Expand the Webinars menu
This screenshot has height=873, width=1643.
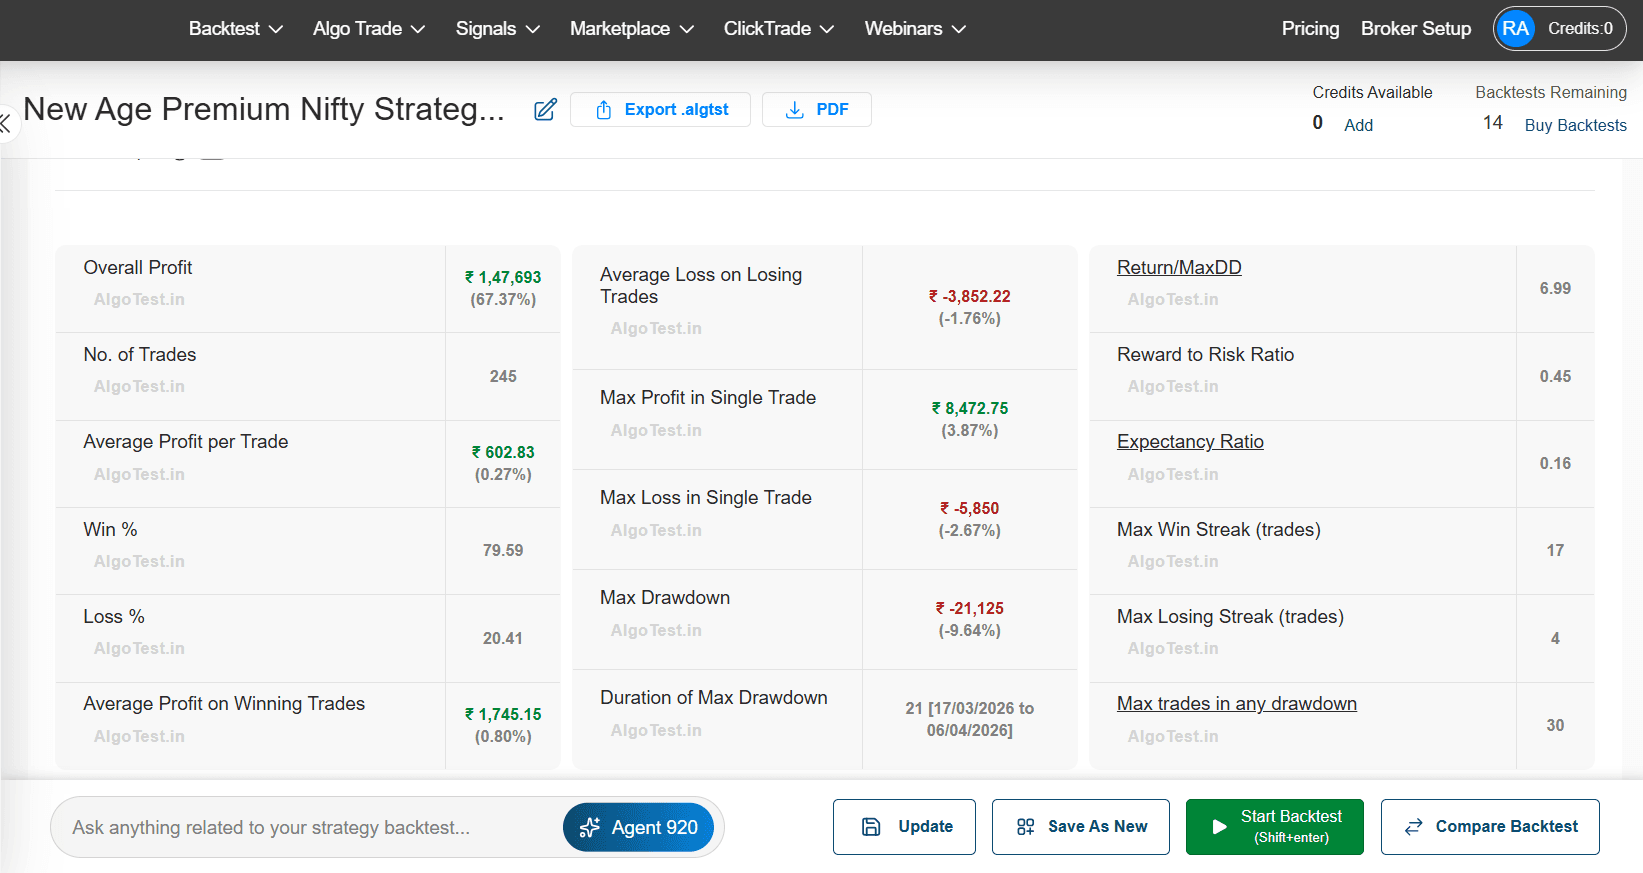pos(915,29)
